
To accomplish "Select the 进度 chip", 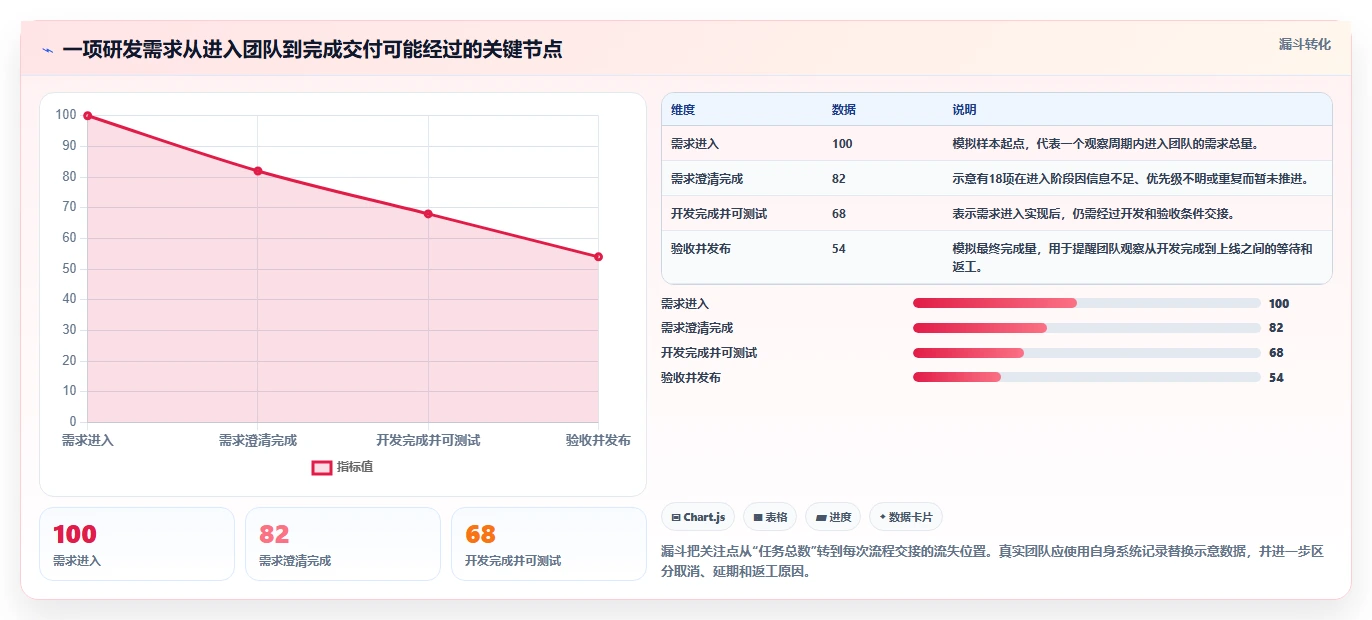I will pyautogui.click(x=833, y=517).
